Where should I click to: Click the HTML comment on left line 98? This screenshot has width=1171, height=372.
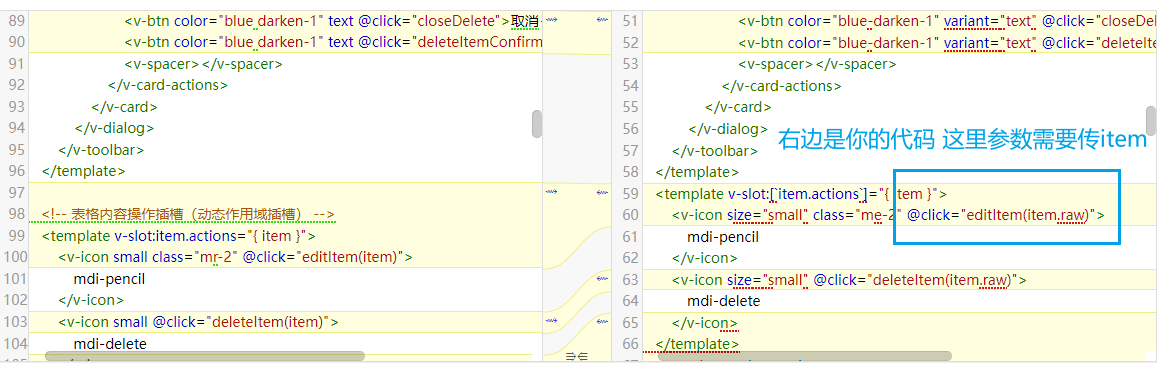[188, 214]
